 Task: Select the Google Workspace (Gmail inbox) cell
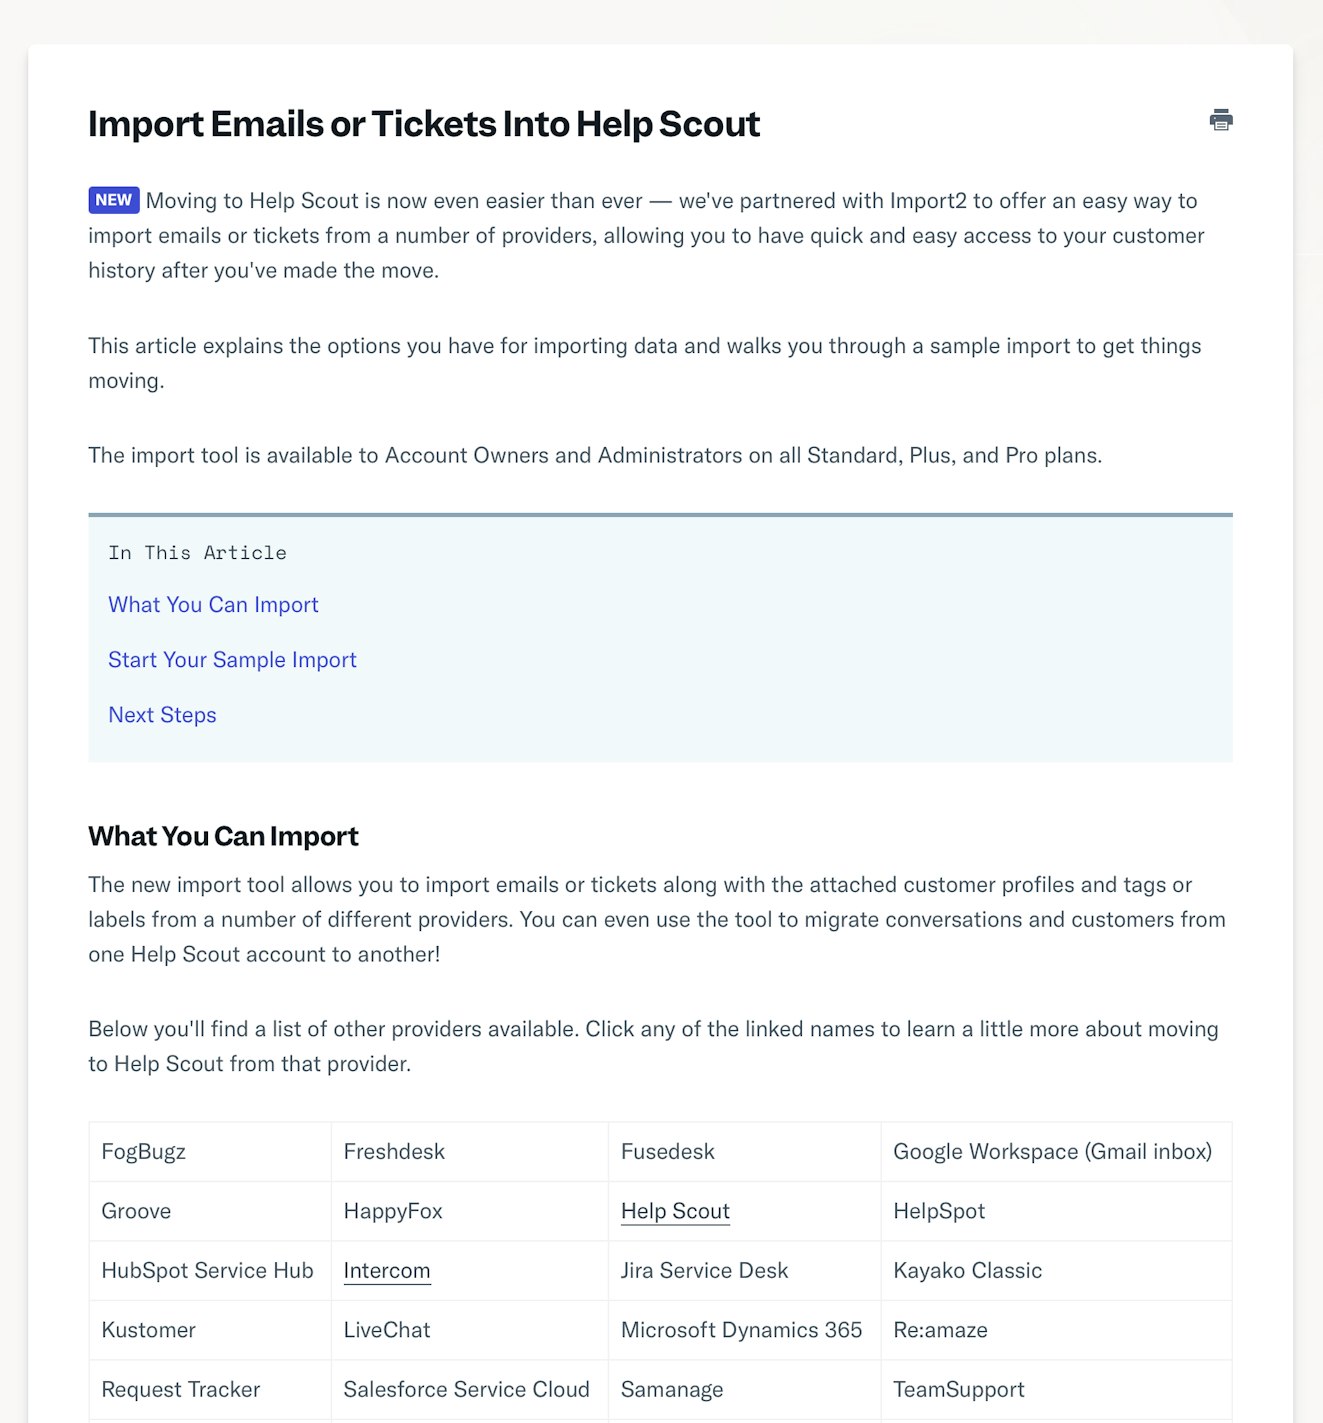(1052, 1152)
